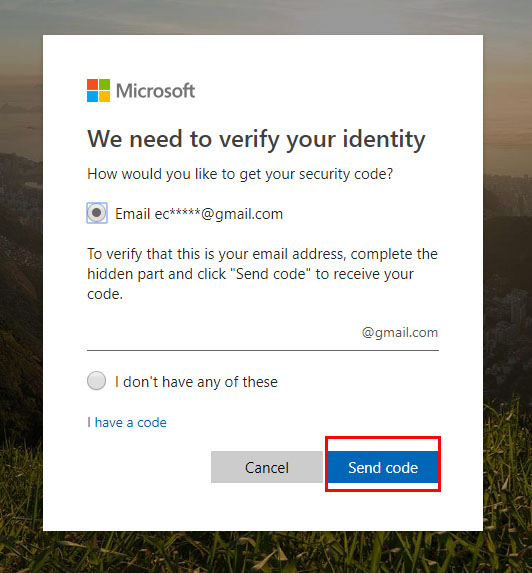Click the "To verify that this is your email address" paragraph

[262, 274]
